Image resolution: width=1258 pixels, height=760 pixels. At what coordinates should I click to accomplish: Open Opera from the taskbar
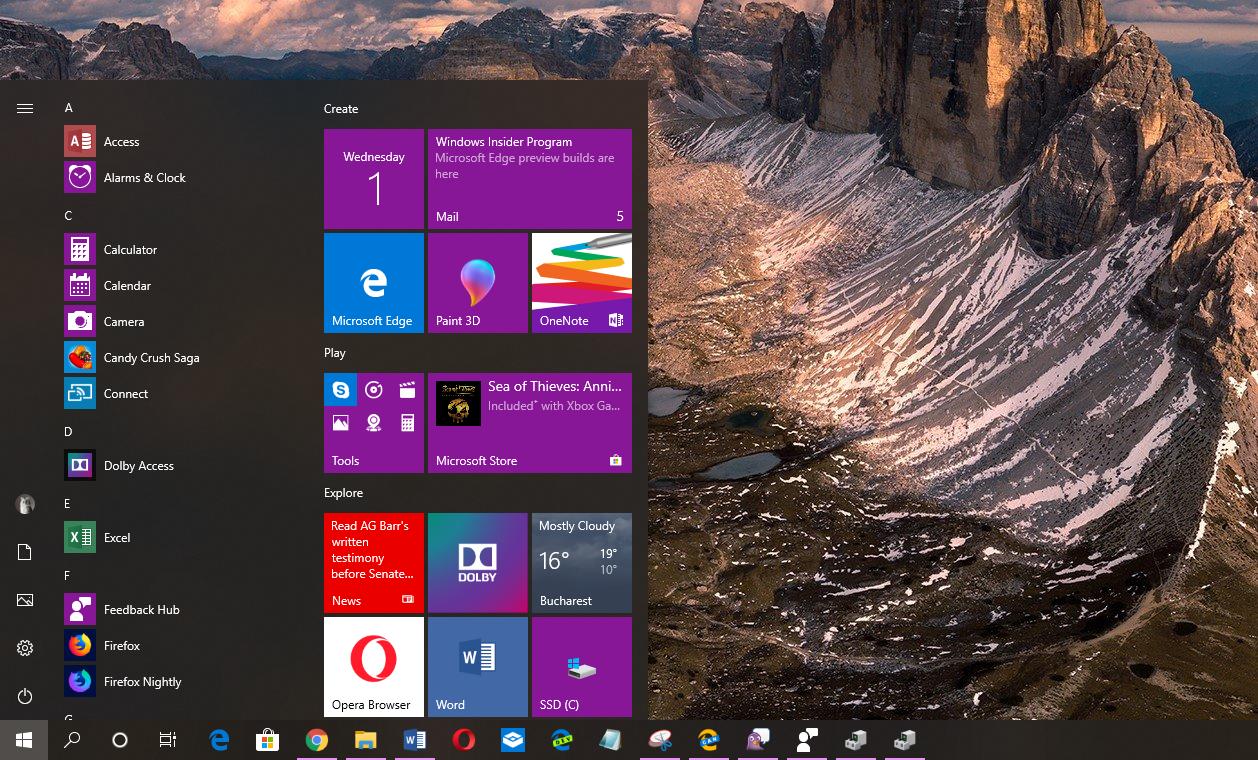(x=464, y=740)
